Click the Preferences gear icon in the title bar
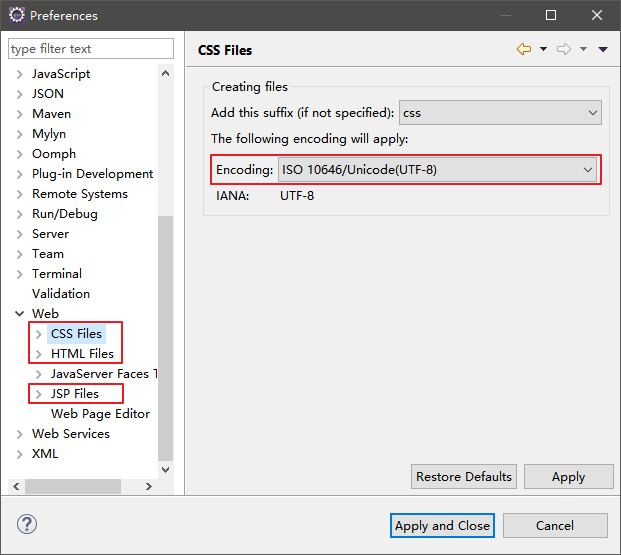 [x=17, y=15]
